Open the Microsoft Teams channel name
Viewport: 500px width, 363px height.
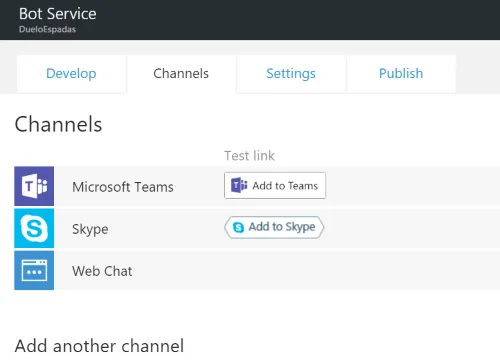pos(123,187)
